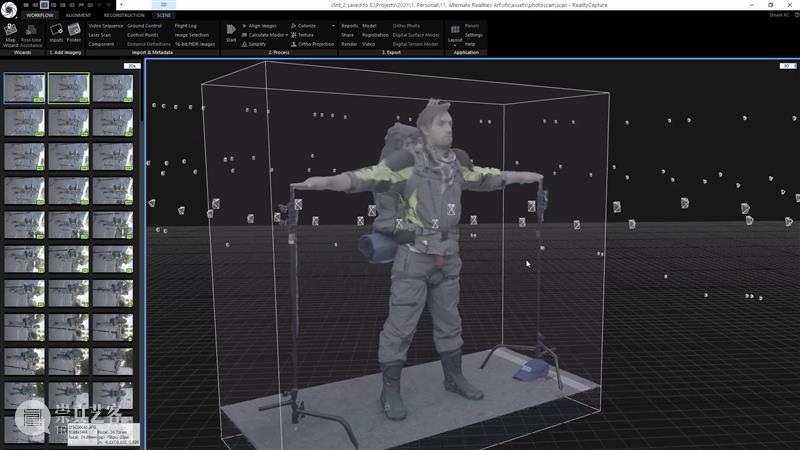This screenshot has width=800, height=450.
Task: Open the Panels option
Action: click(x=471, y=26)
